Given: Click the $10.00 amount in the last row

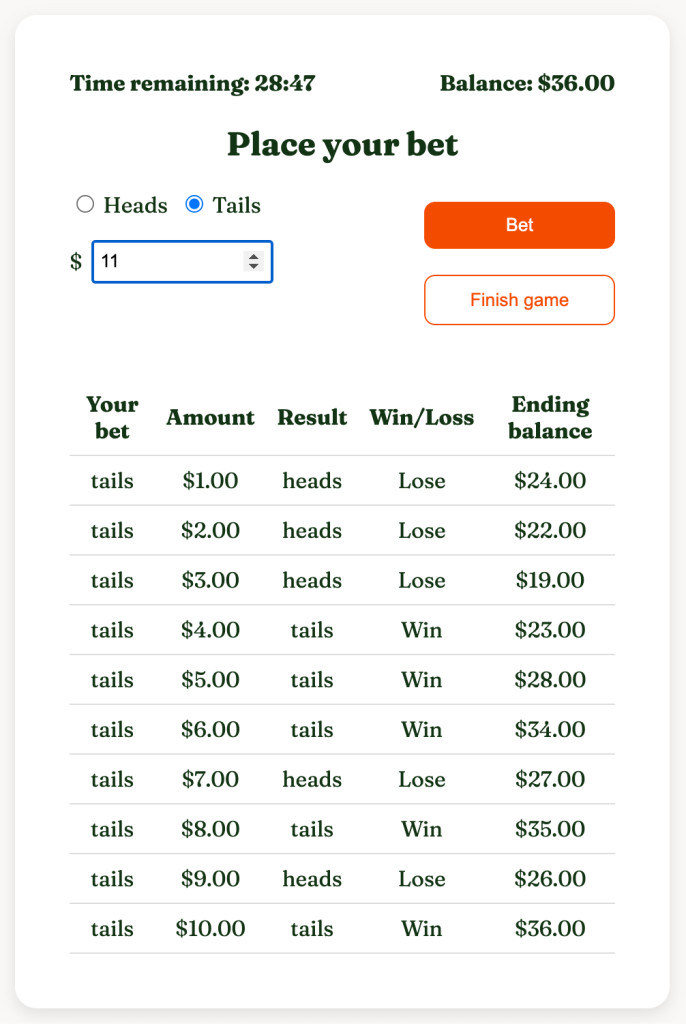Looking at the screenshot, I should pos(210,929).
